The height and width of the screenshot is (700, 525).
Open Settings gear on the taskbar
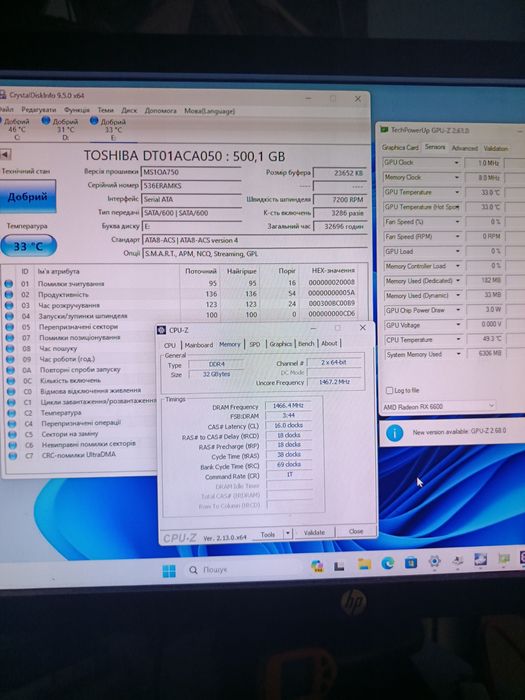434,561
